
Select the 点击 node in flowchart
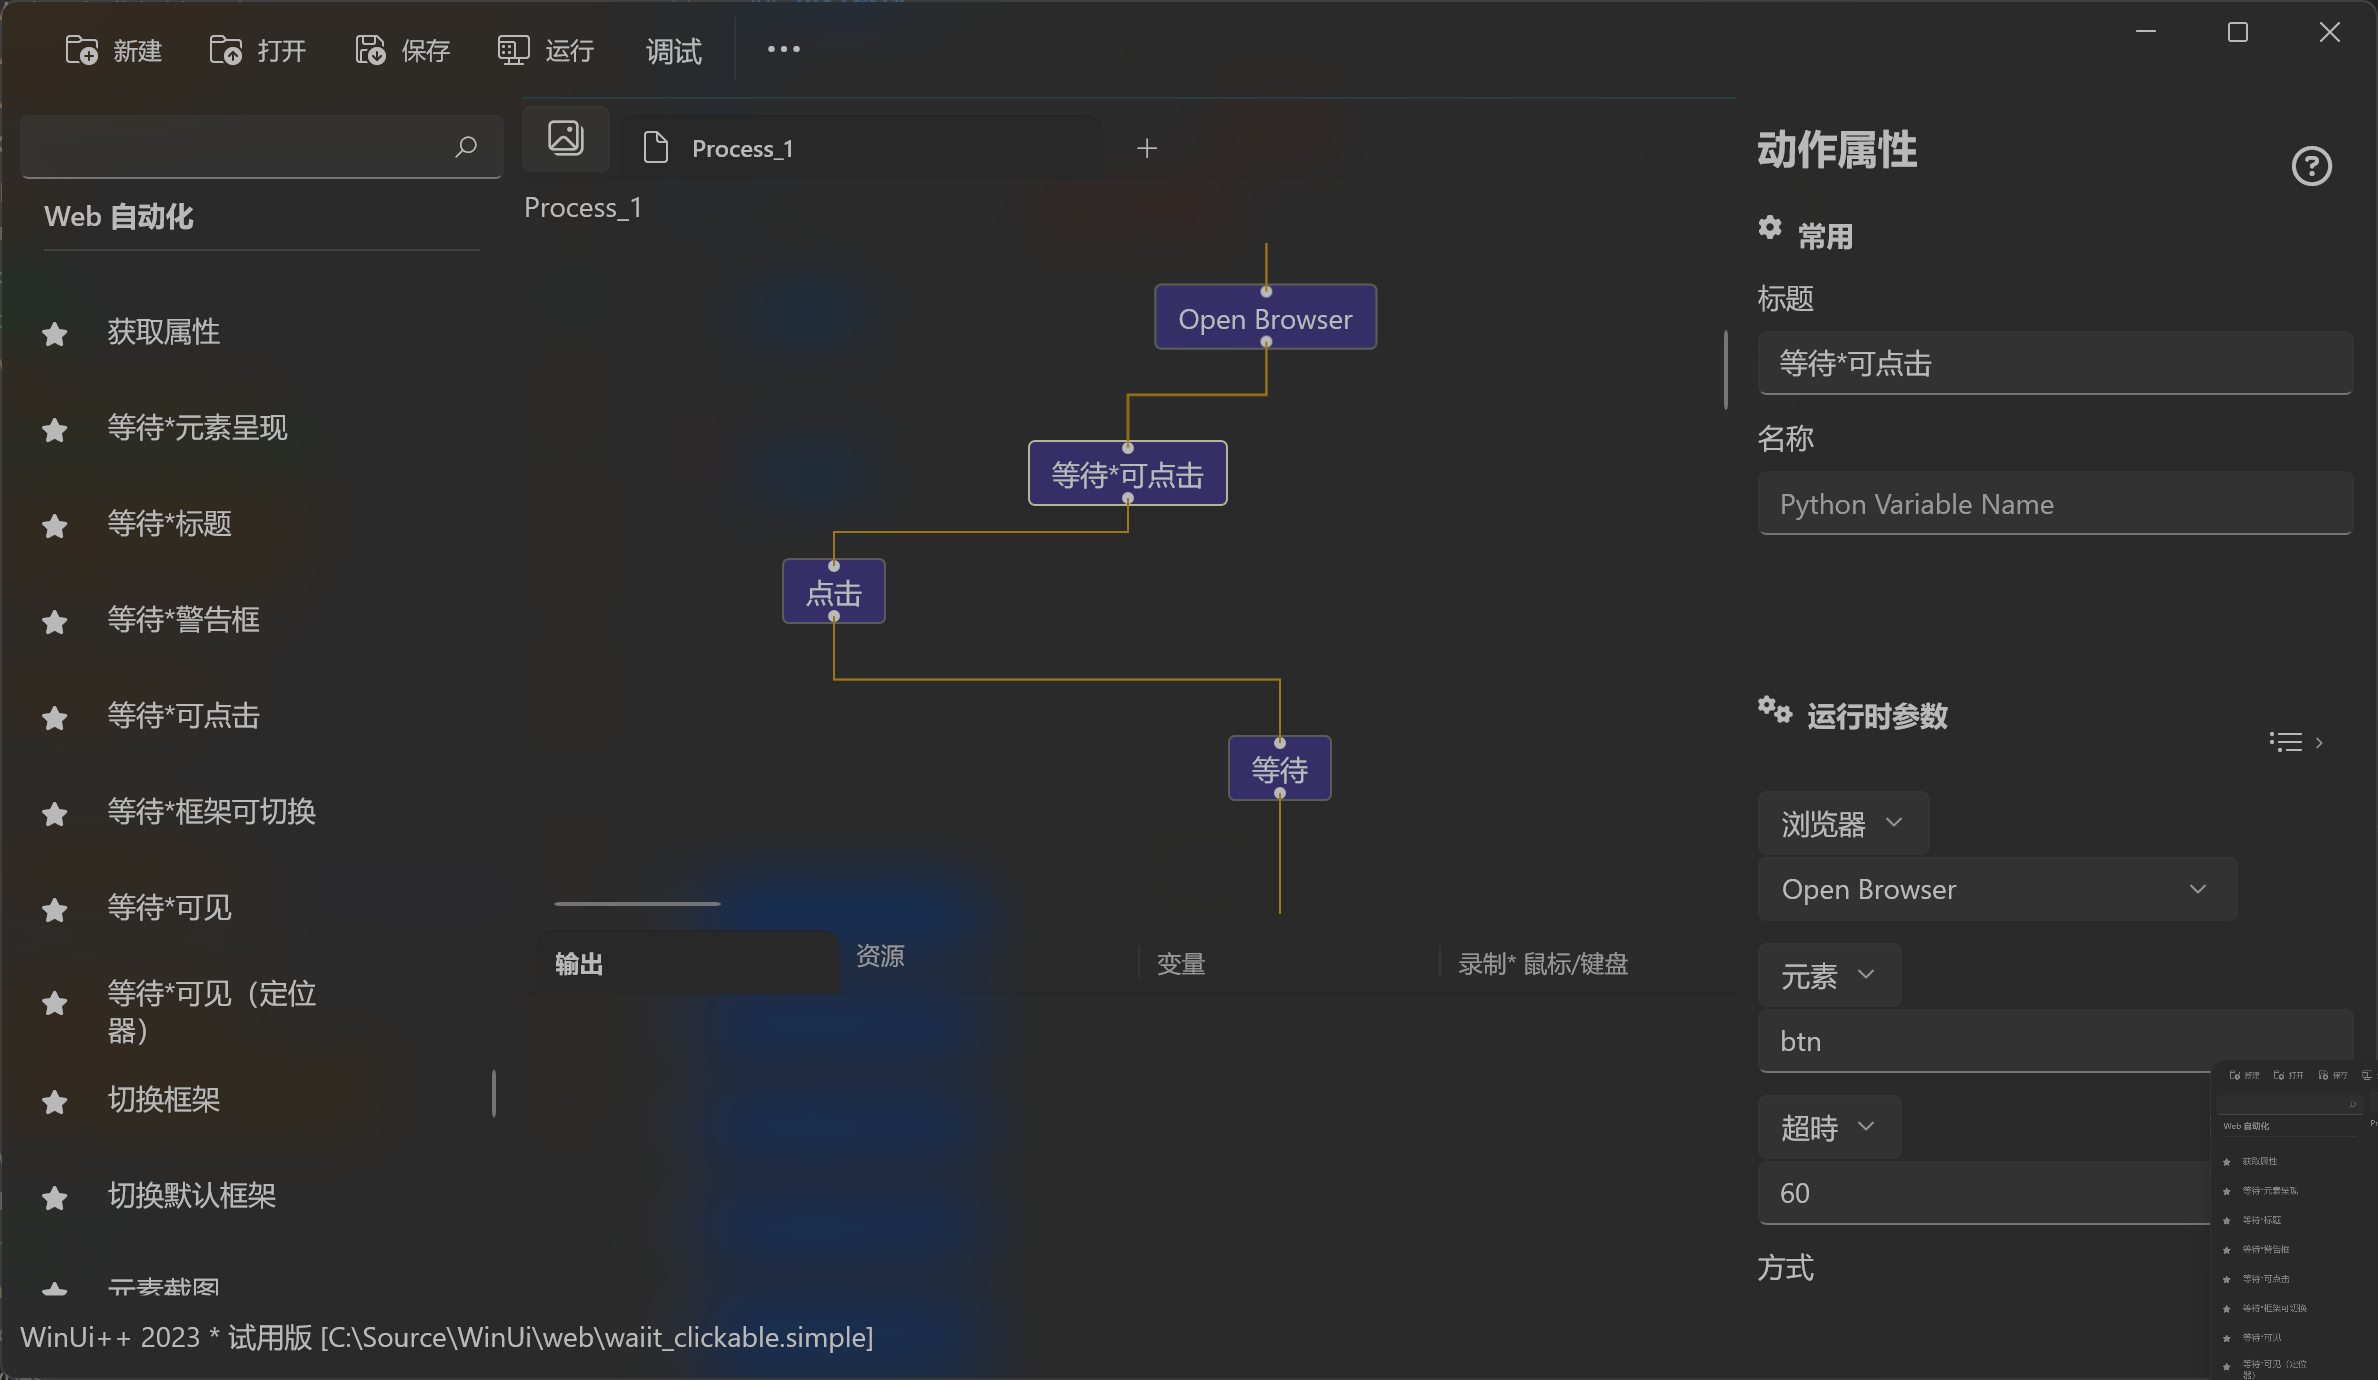coord(833,593)
